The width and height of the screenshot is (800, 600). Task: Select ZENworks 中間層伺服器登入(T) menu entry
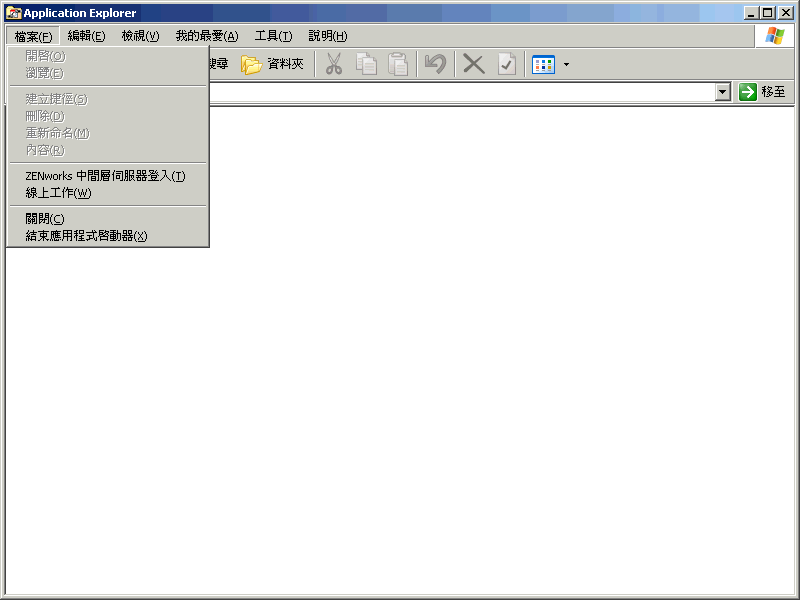(108, 176)
